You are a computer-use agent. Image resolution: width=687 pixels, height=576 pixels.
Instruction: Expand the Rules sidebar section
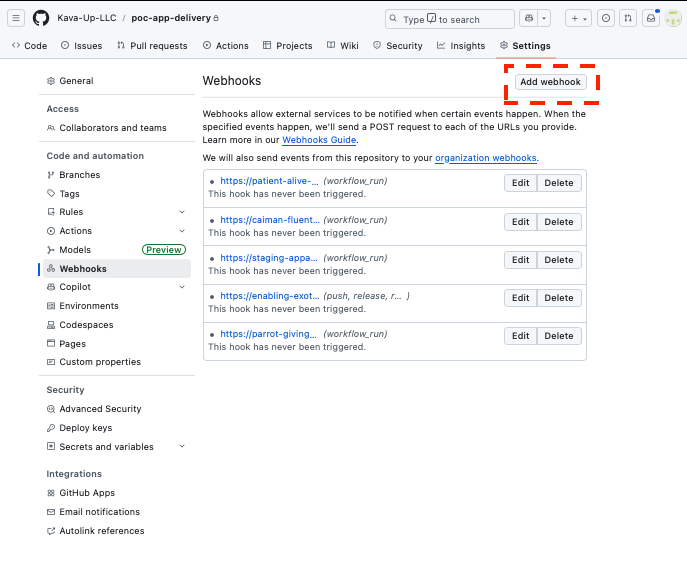click(x=182, y=212)
